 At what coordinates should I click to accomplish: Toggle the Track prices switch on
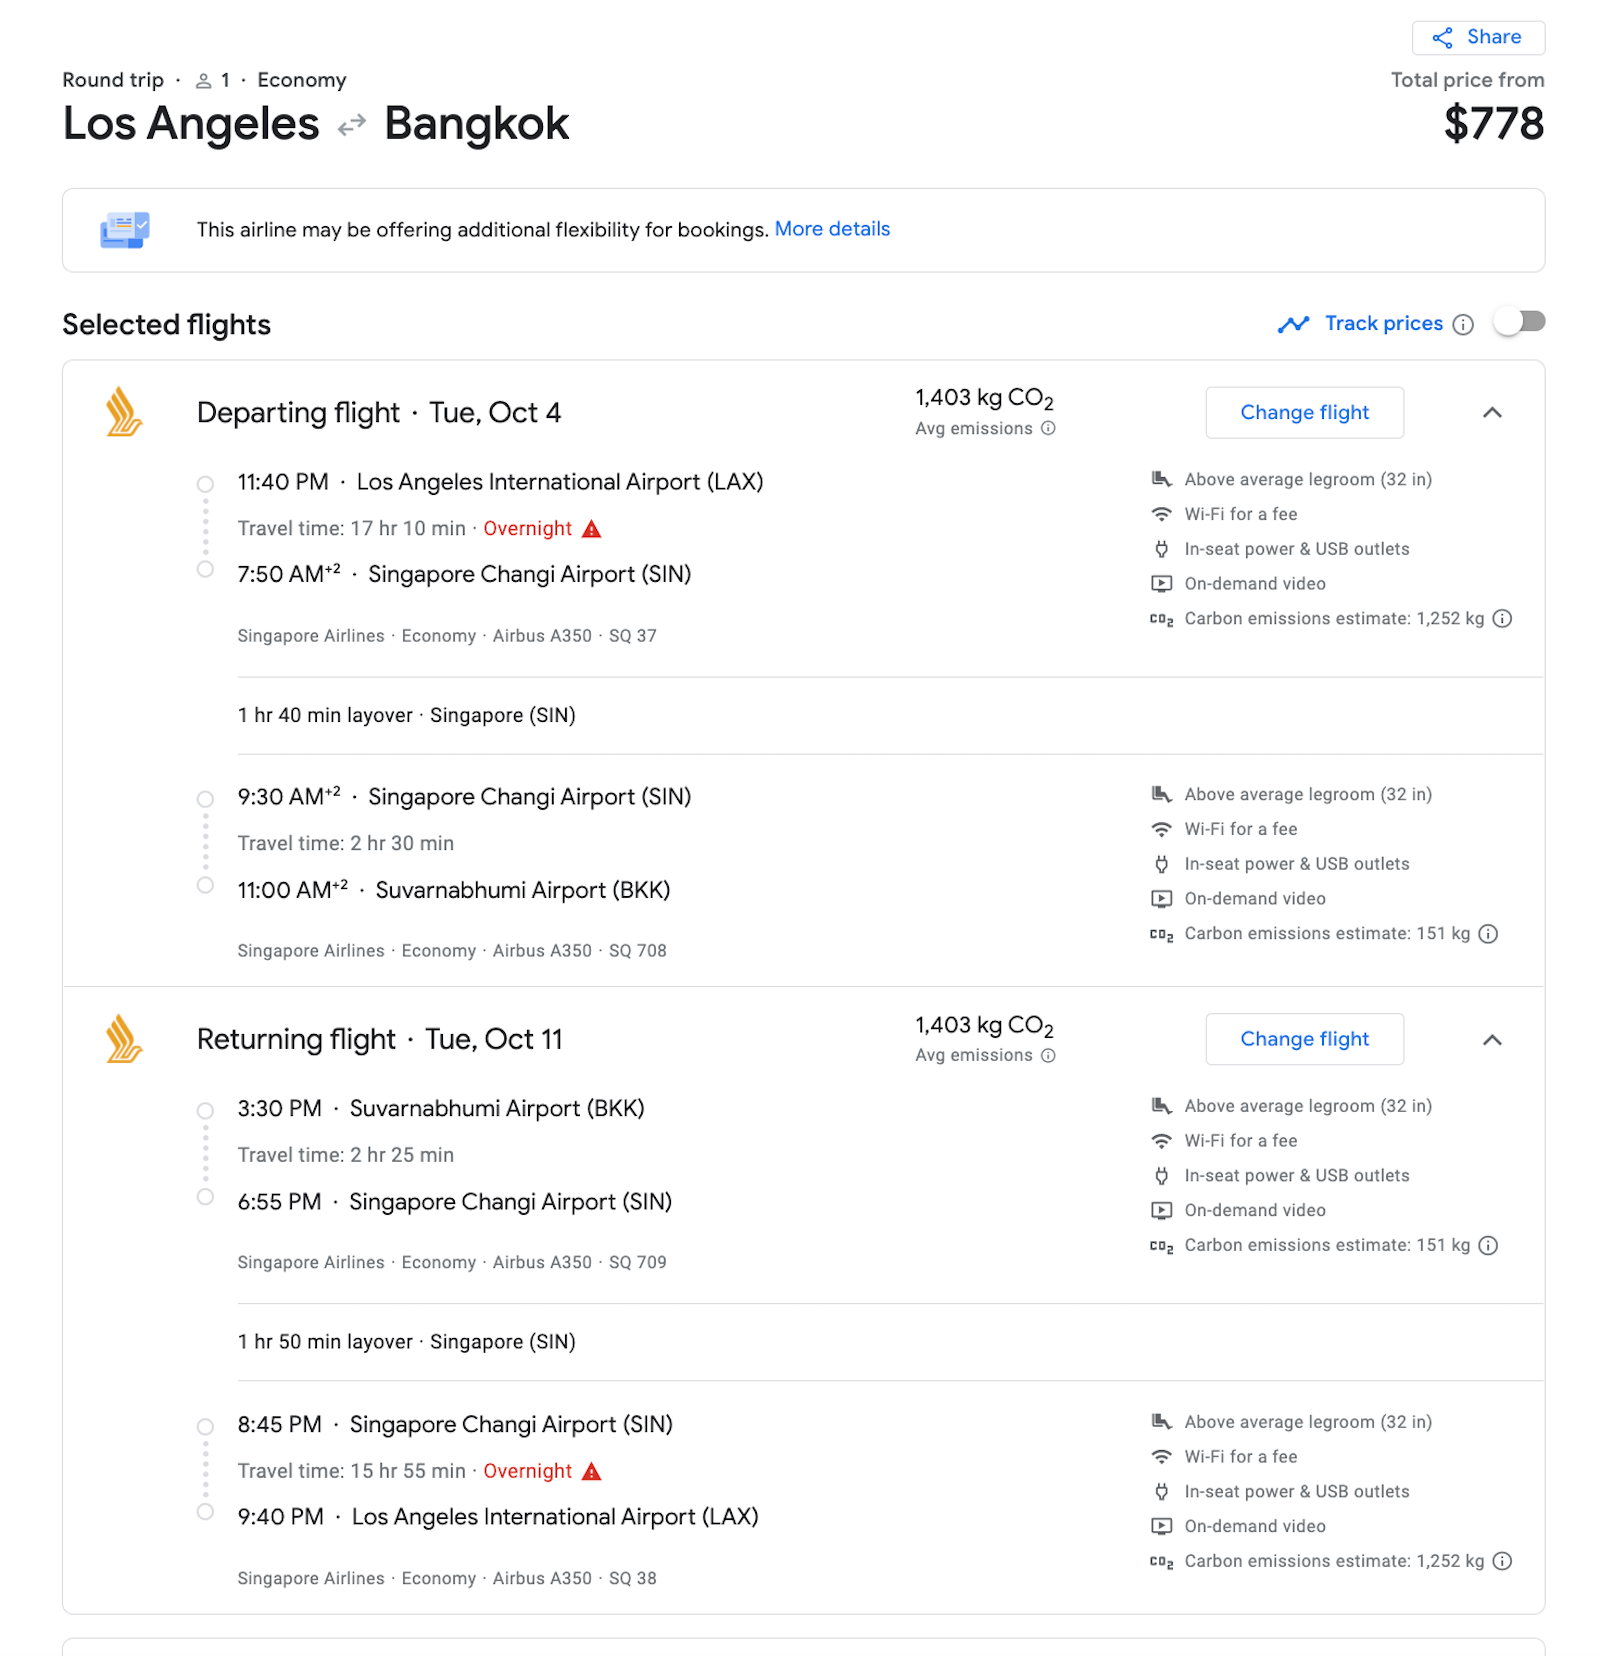pos(1520,322)
